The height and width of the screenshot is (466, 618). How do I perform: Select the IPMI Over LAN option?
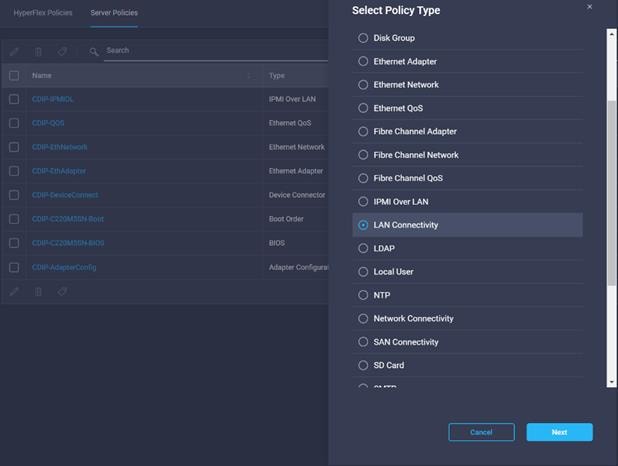click(363, 201)
